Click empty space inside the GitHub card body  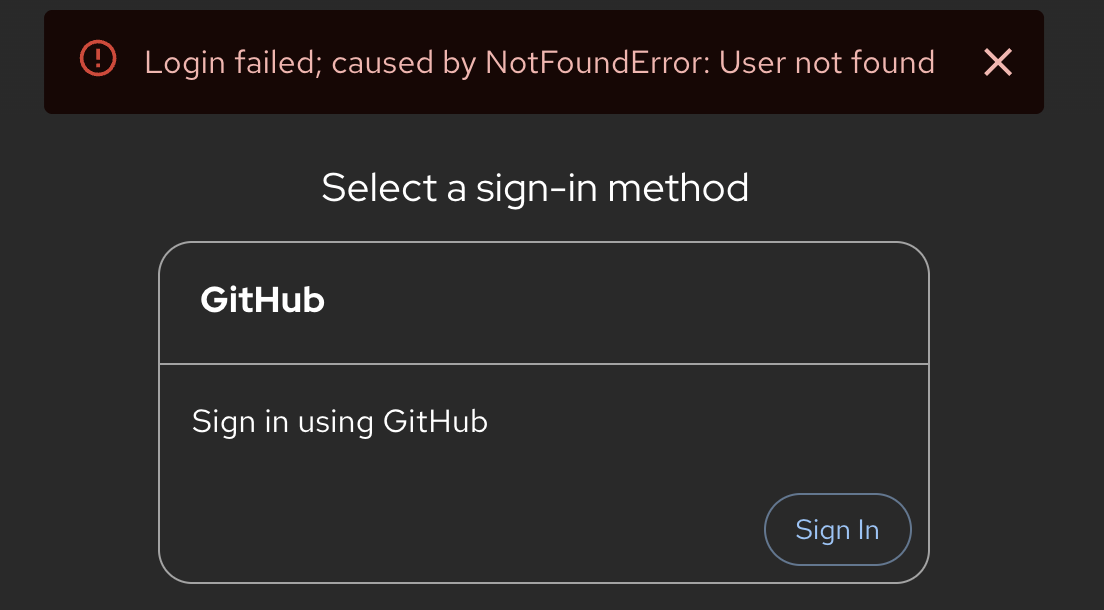(x=458, y=507)
